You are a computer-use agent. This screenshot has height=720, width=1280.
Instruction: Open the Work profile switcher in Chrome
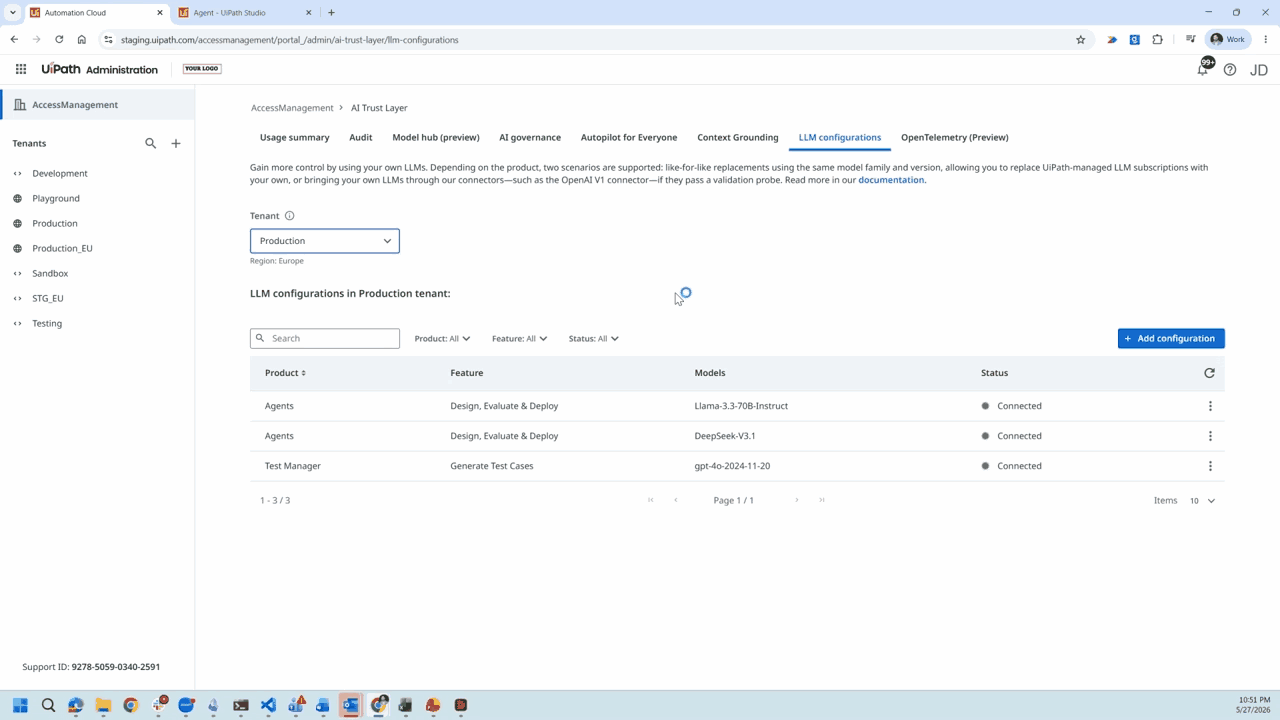1228,40
